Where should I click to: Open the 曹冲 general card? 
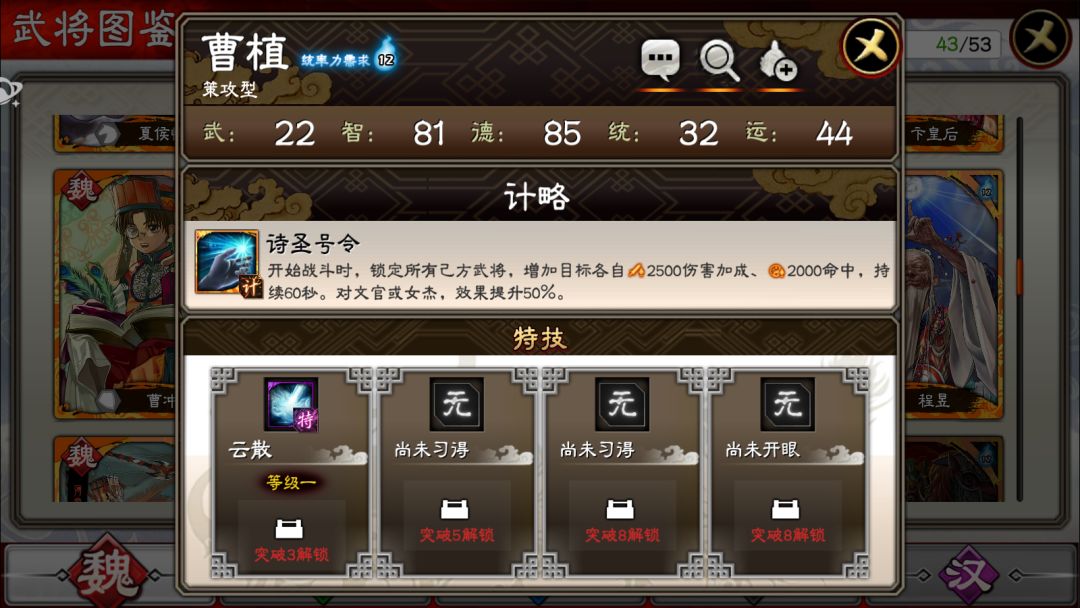[114, 293]
